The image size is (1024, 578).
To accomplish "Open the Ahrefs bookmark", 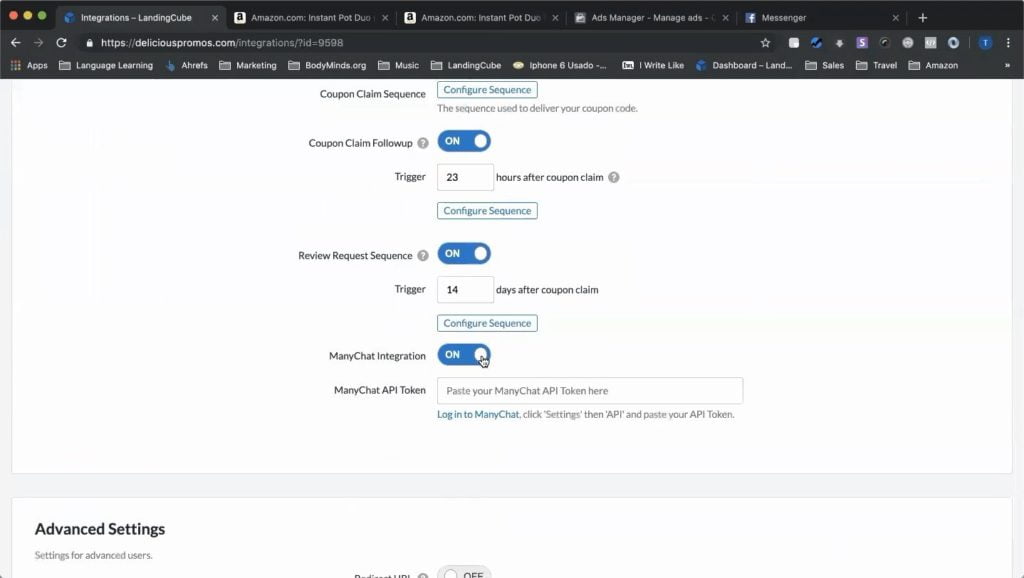I will pos(186,65).
